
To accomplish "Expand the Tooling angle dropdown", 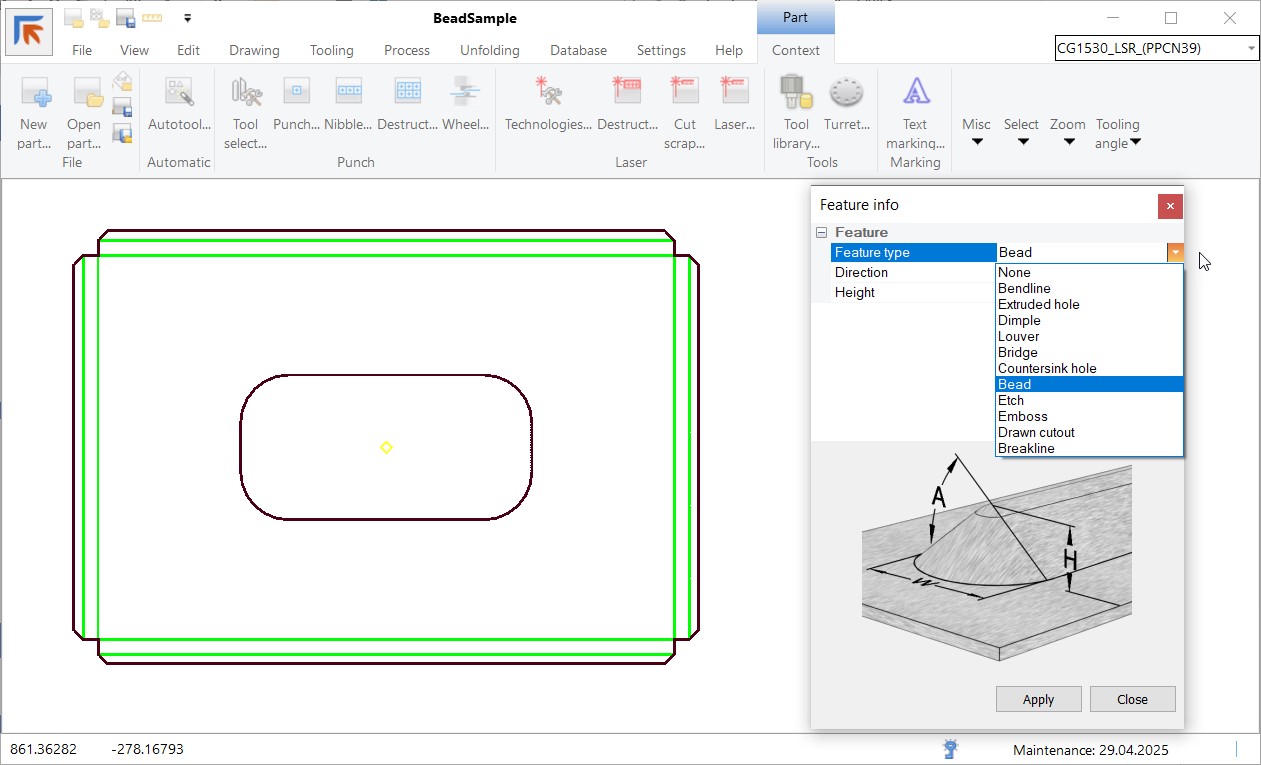I will tap(1117, 133).
